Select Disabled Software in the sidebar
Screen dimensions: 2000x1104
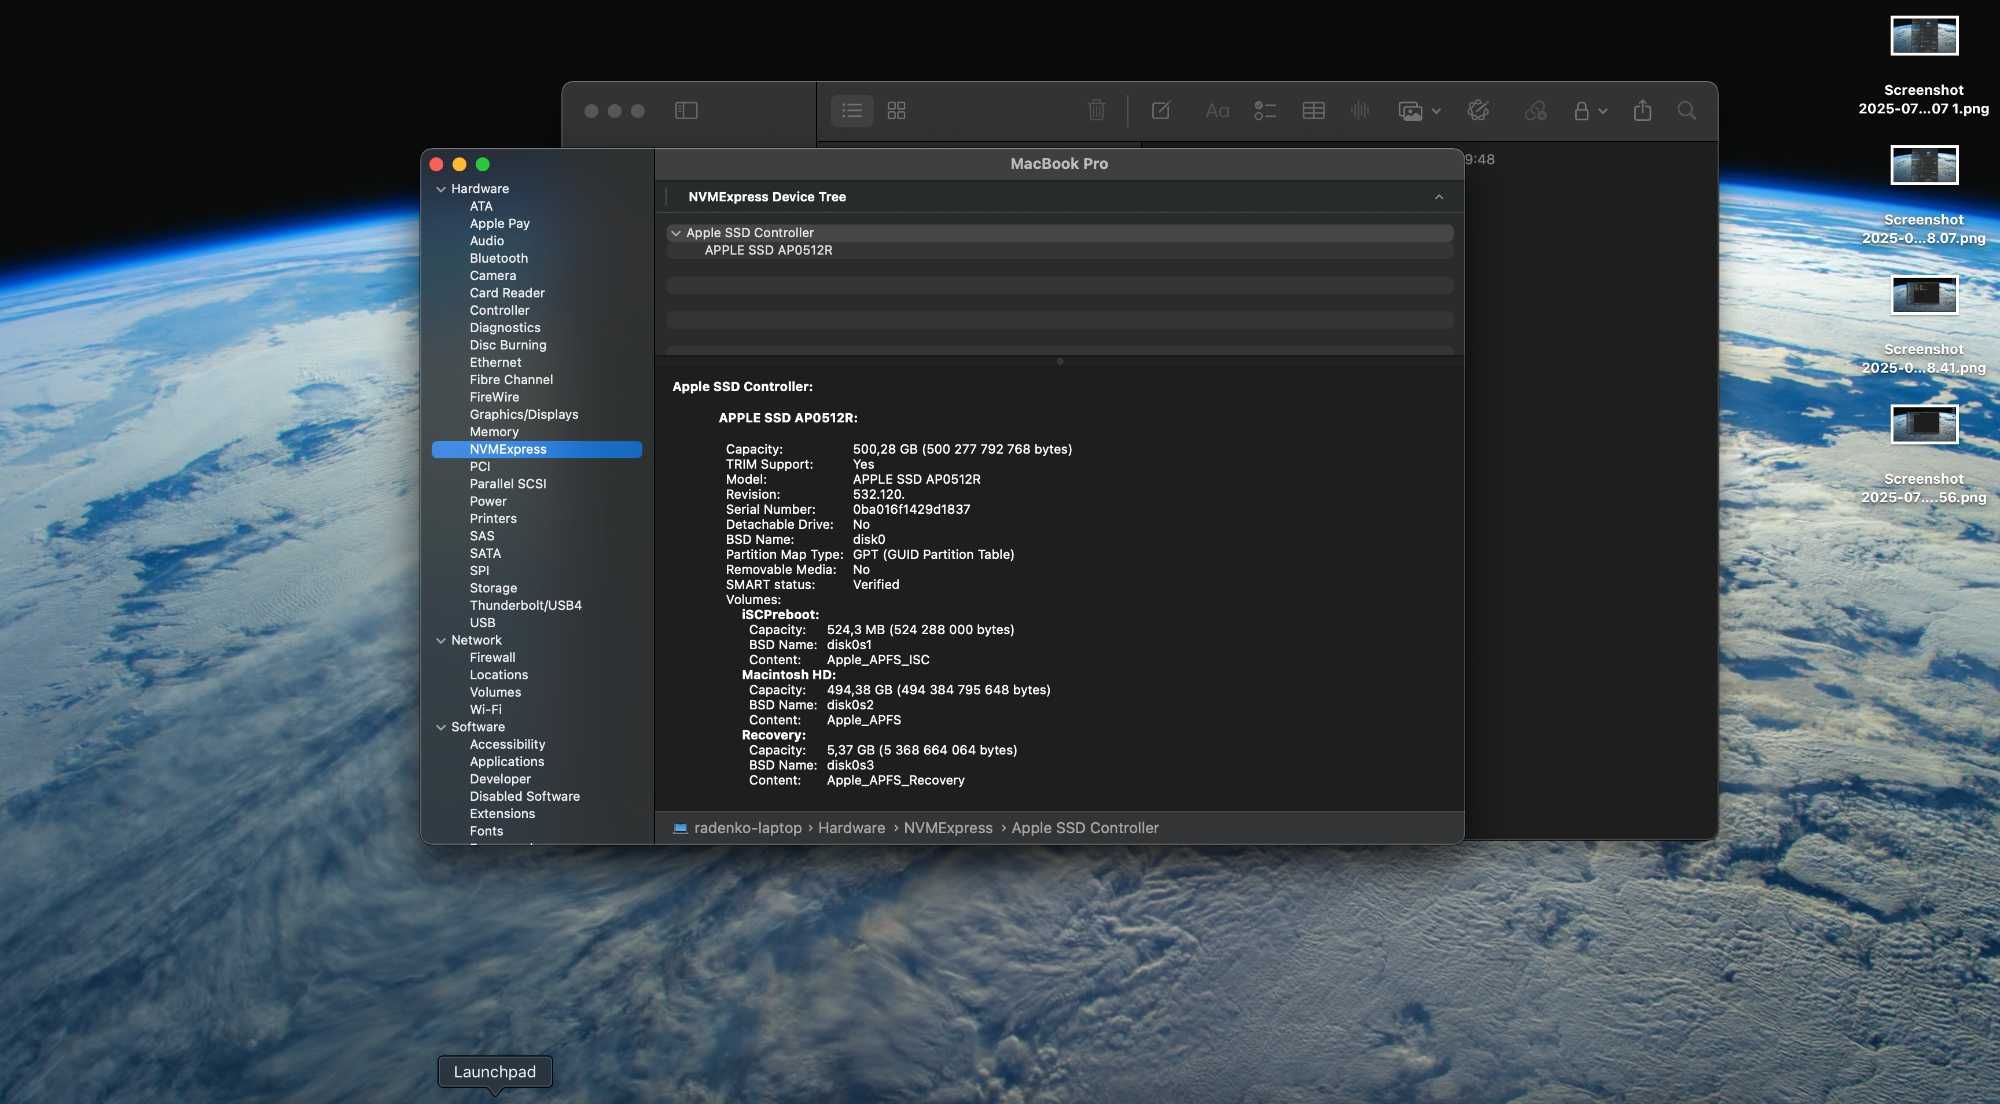[525, 797]
